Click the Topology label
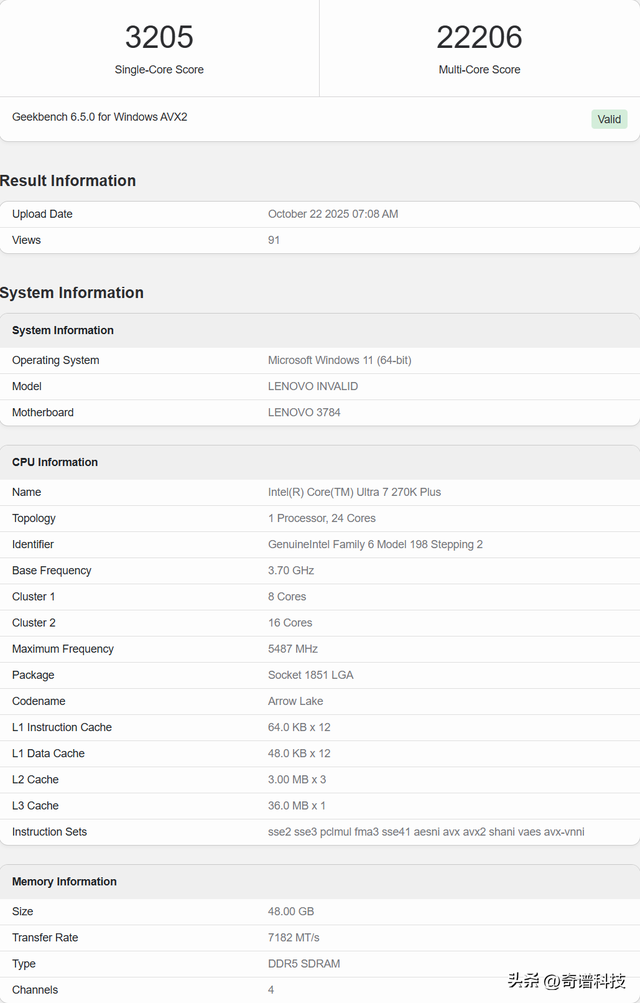 pyautogui.click(x=34, y=519)
